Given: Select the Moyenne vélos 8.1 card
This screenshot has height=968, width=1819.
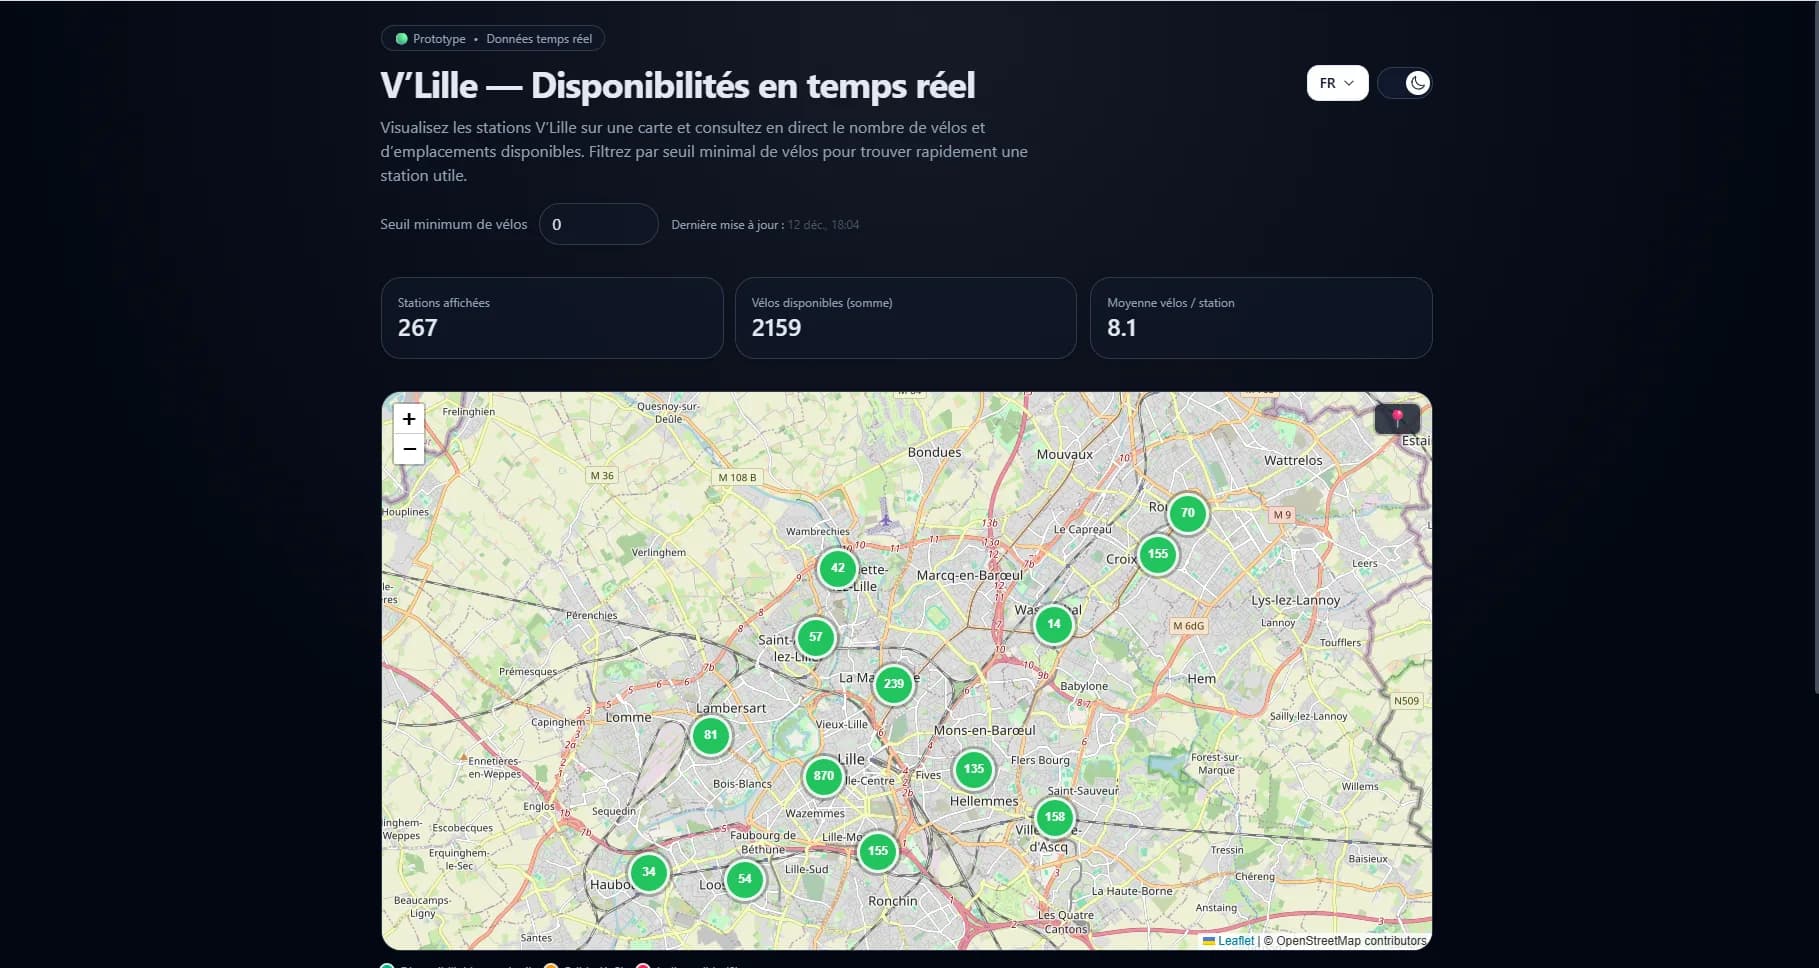Looking at the screenshot, I should (1261, 318).
